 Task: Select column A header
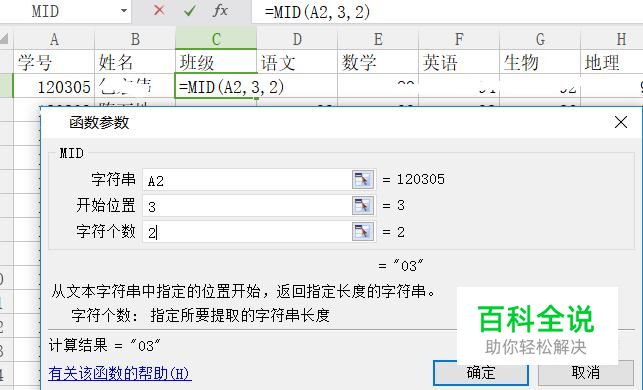[54, 40]
